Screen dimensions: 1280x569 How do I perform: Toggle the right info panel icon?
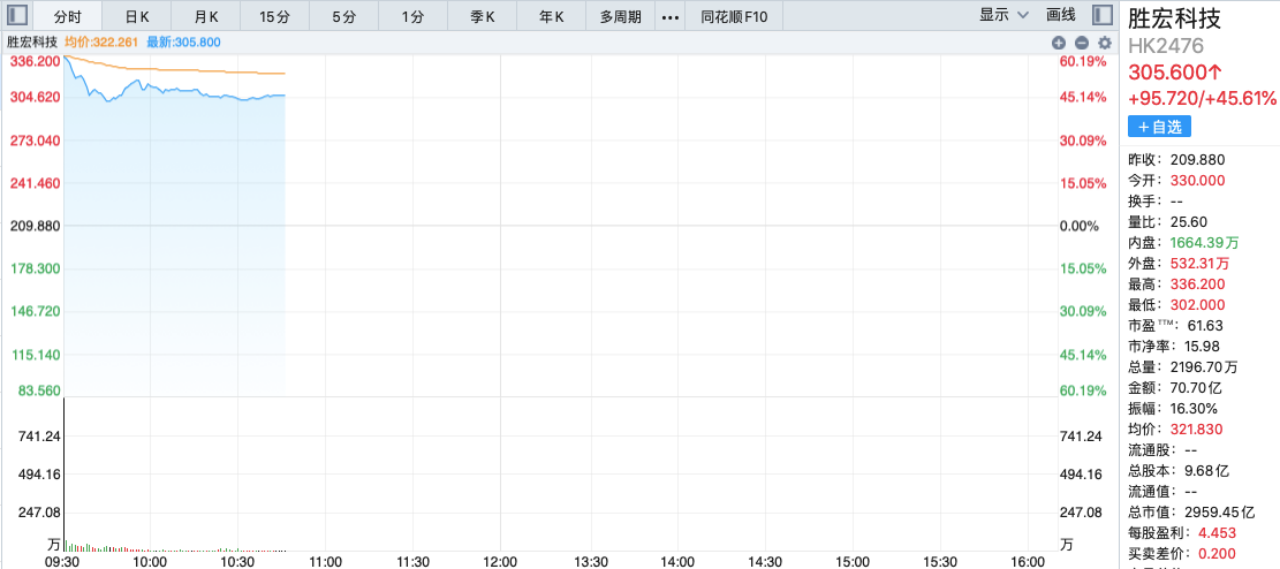click(1102, 15)
